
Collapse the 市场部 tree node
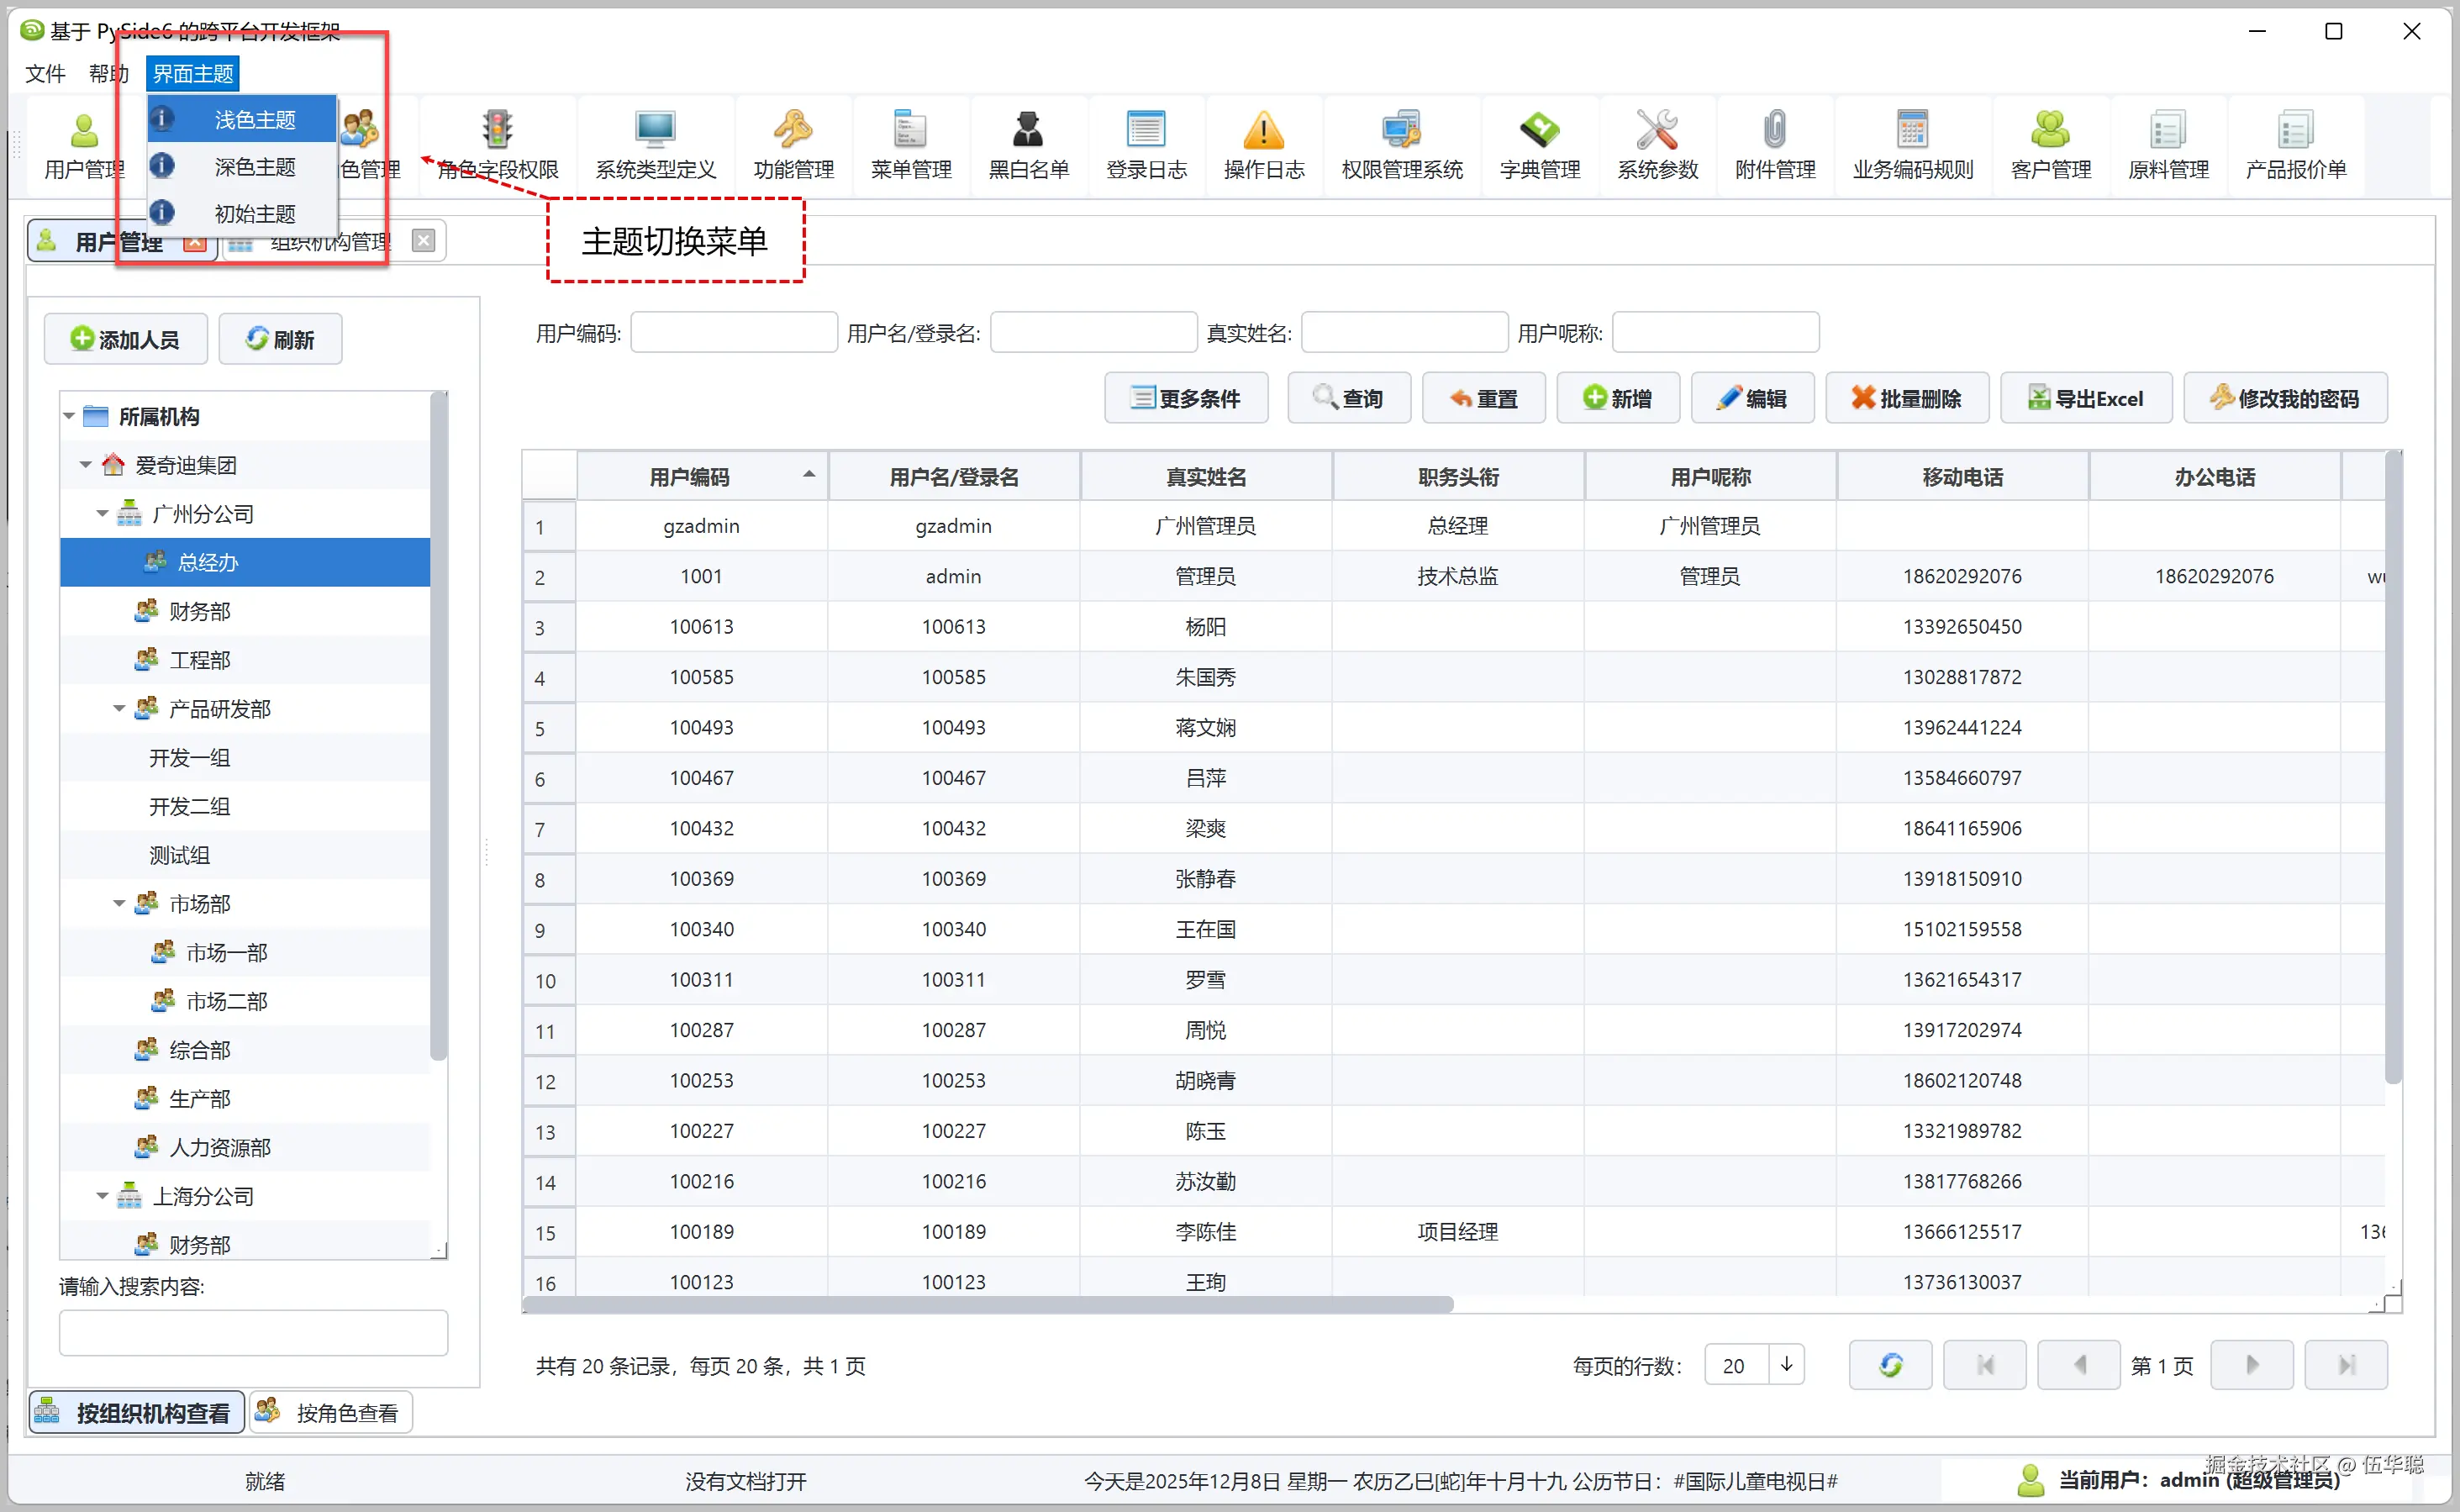coord(119,904)
